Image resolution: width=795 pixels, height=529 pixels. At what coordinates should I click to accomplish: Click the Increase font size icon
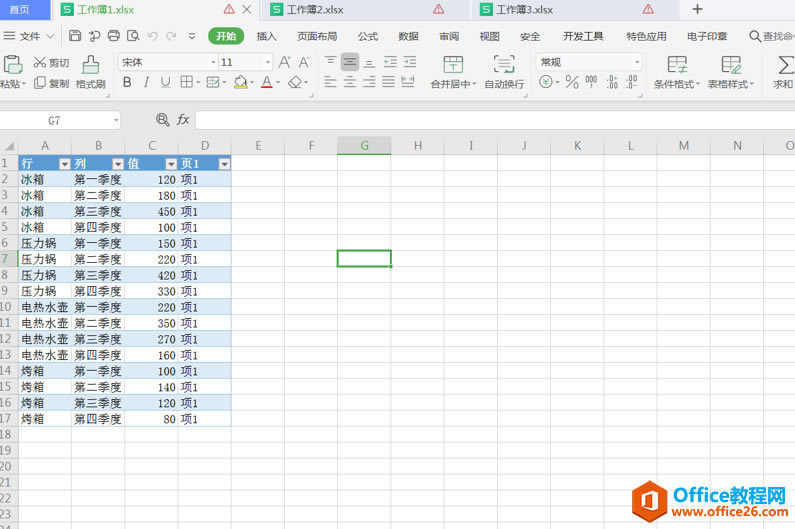pyautogui.click(x=284, y=62)
